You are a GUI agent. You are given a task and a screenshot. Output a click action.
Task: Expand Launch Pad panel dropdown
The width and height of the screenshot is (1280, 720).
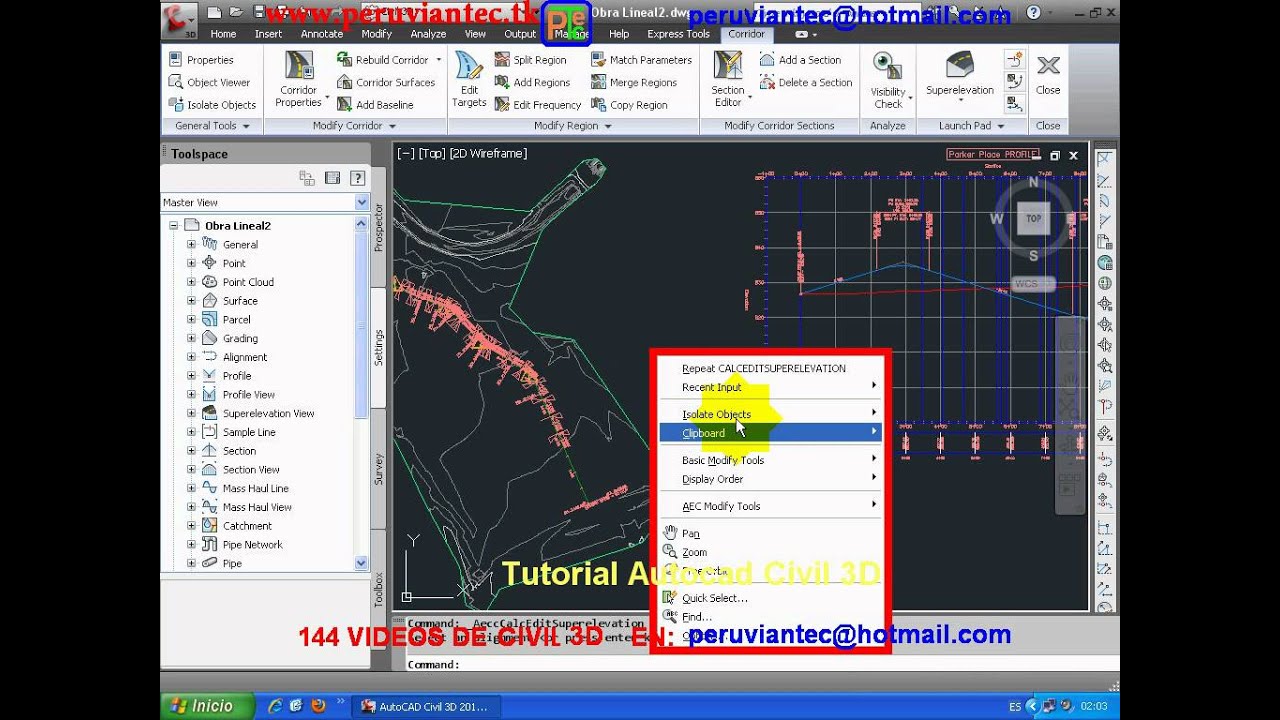pyautogui.click(x=1000, y=126)
